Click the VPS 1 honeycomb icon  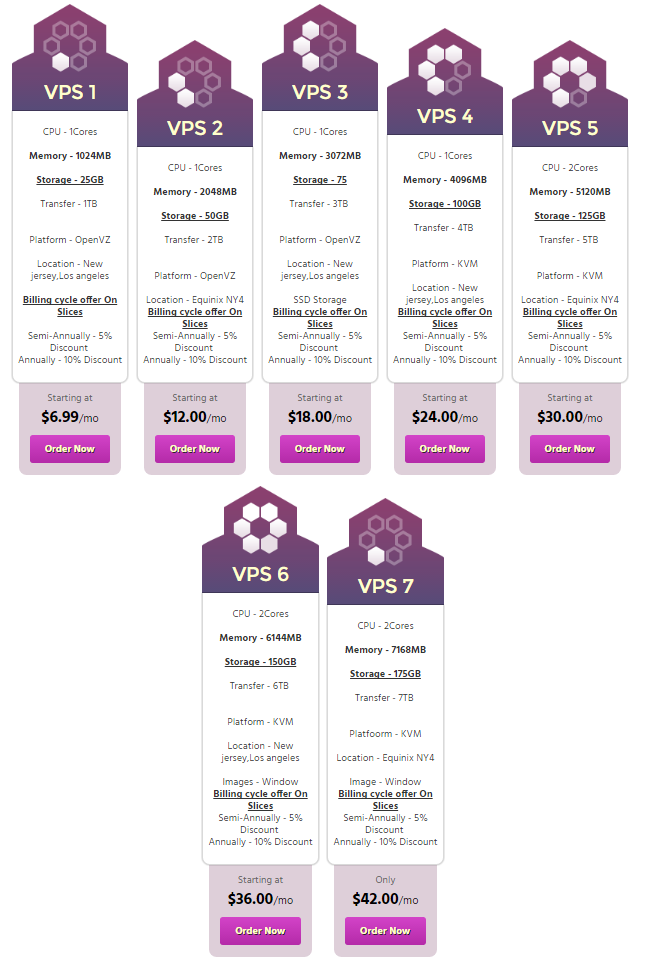[x=70, y=45]
